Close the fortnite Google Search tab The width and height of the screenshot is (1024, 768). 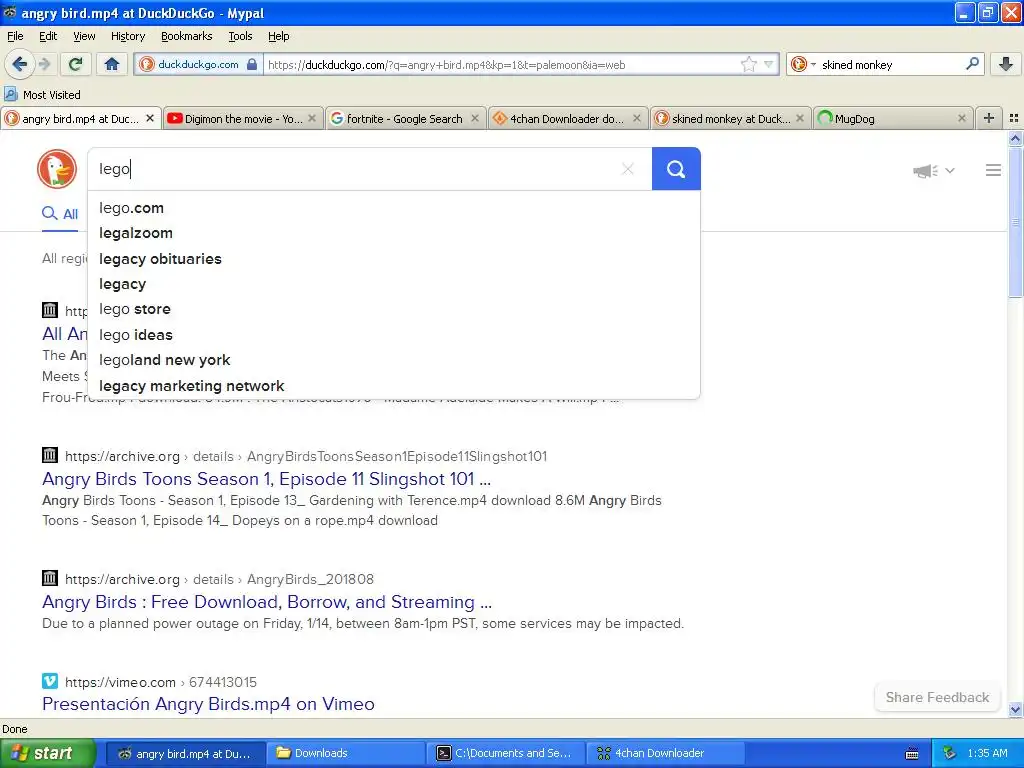[x=475, y=118]
